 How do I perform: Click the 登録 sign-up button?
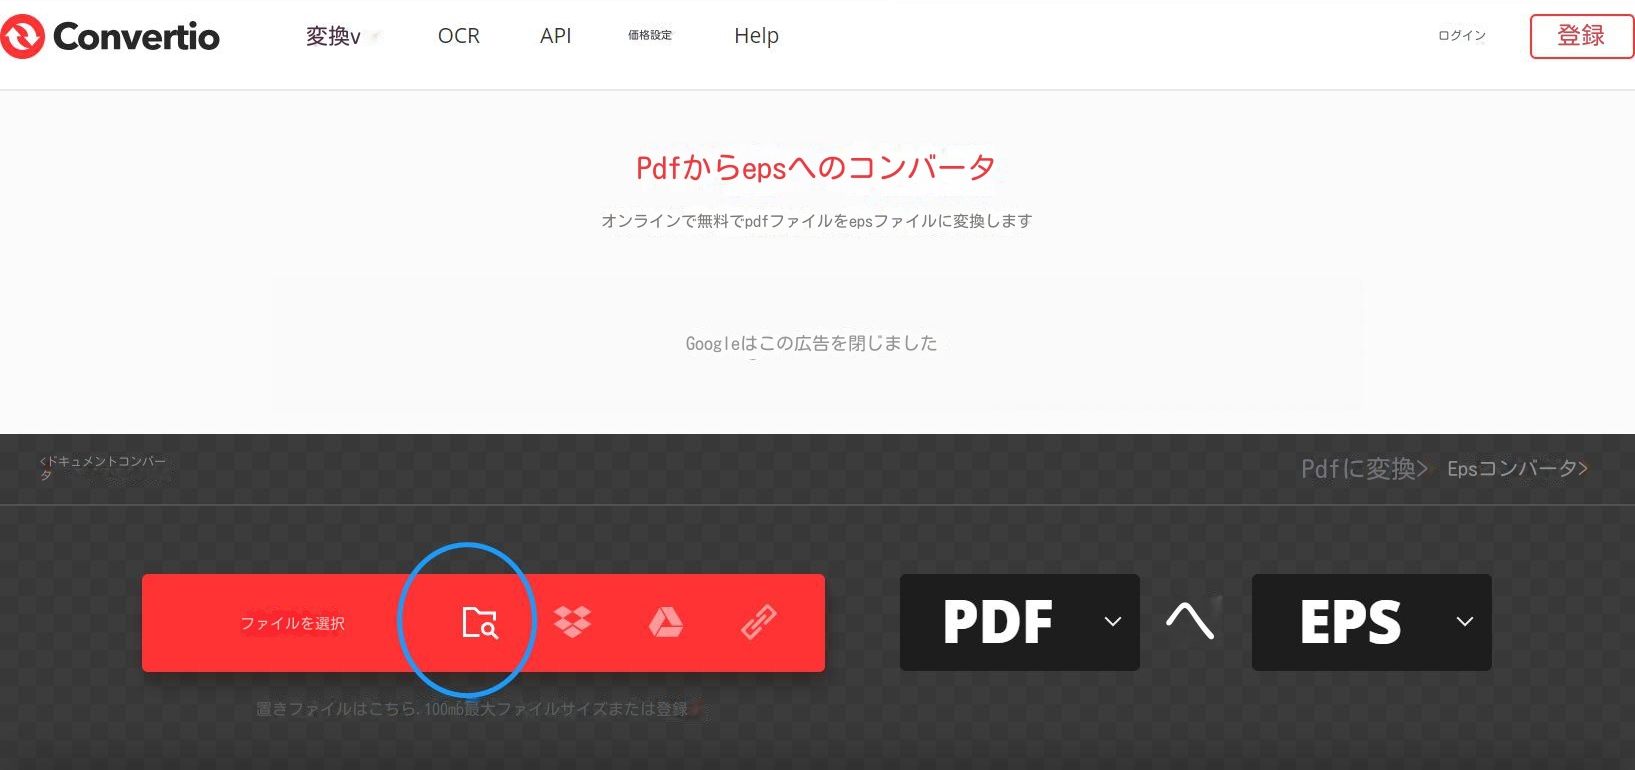[x=1581, y=36]
